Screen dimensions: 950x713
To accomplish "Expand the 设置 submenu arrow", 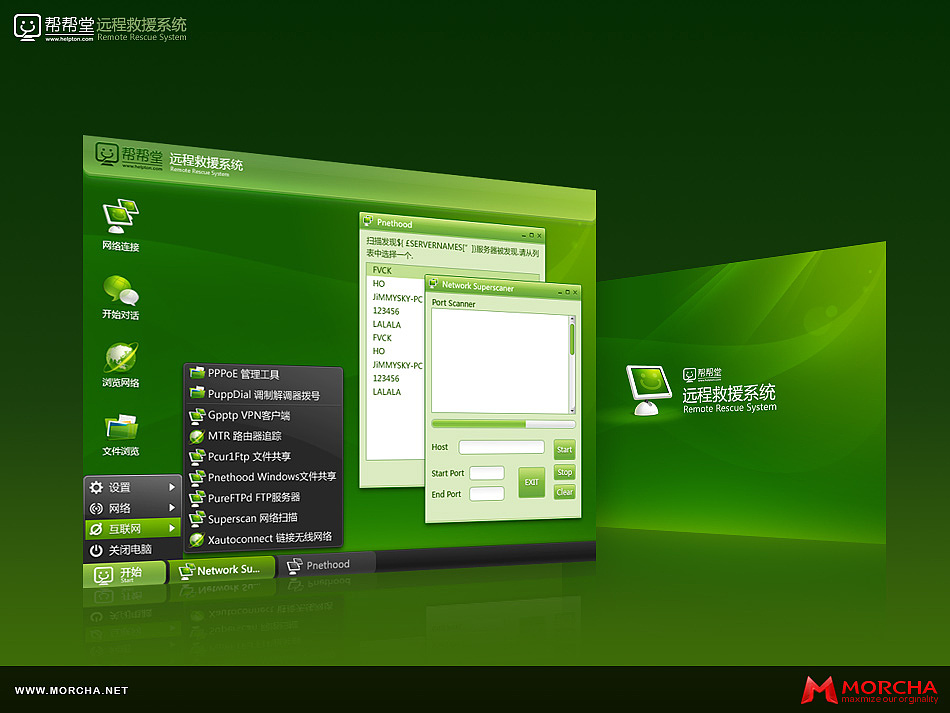I will (172, 487).
